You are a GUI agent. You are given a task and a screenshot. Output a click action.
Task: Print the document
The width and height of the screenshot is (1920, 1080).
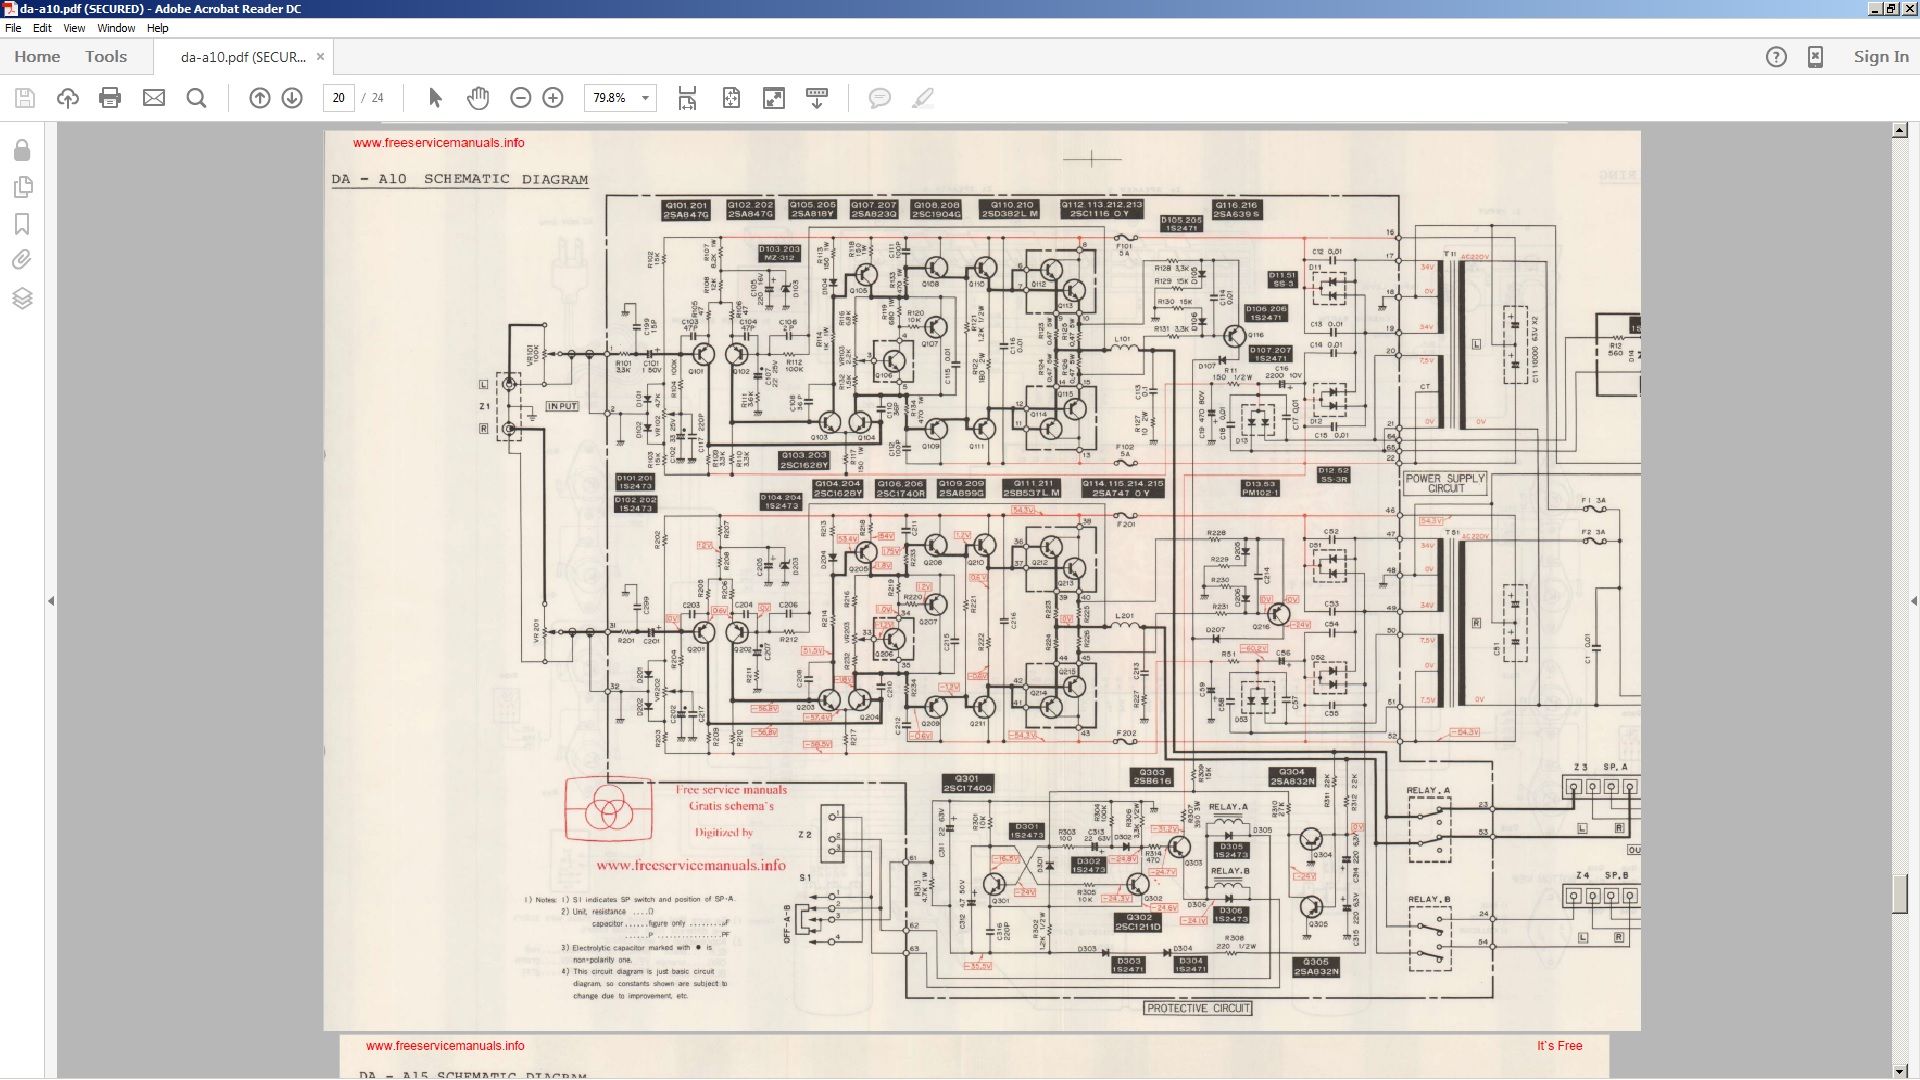110,98
